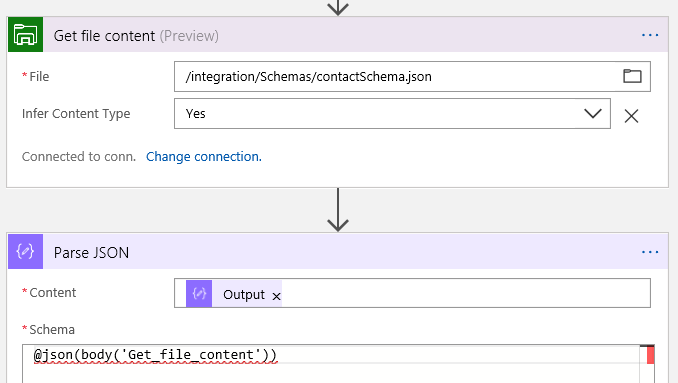678x383 pixels.
Task: Click the arrow between the two actions
Action: (338, 210)
